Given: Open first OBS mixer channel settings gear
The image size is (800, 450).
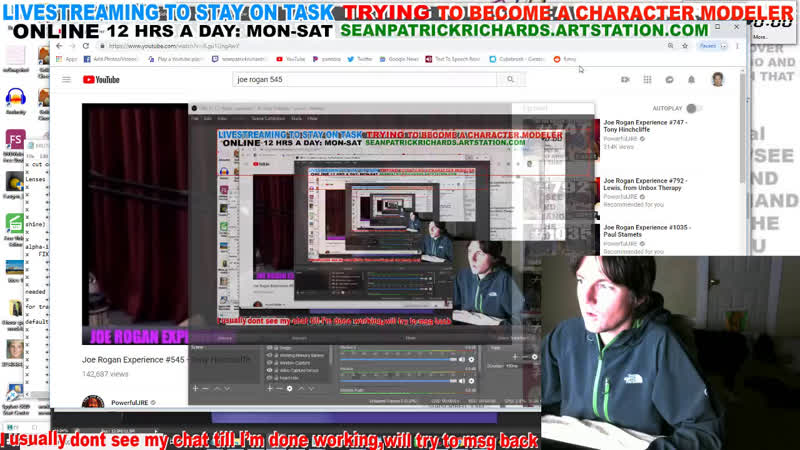Looking at the screenshot, I should (x=471, y=360).
